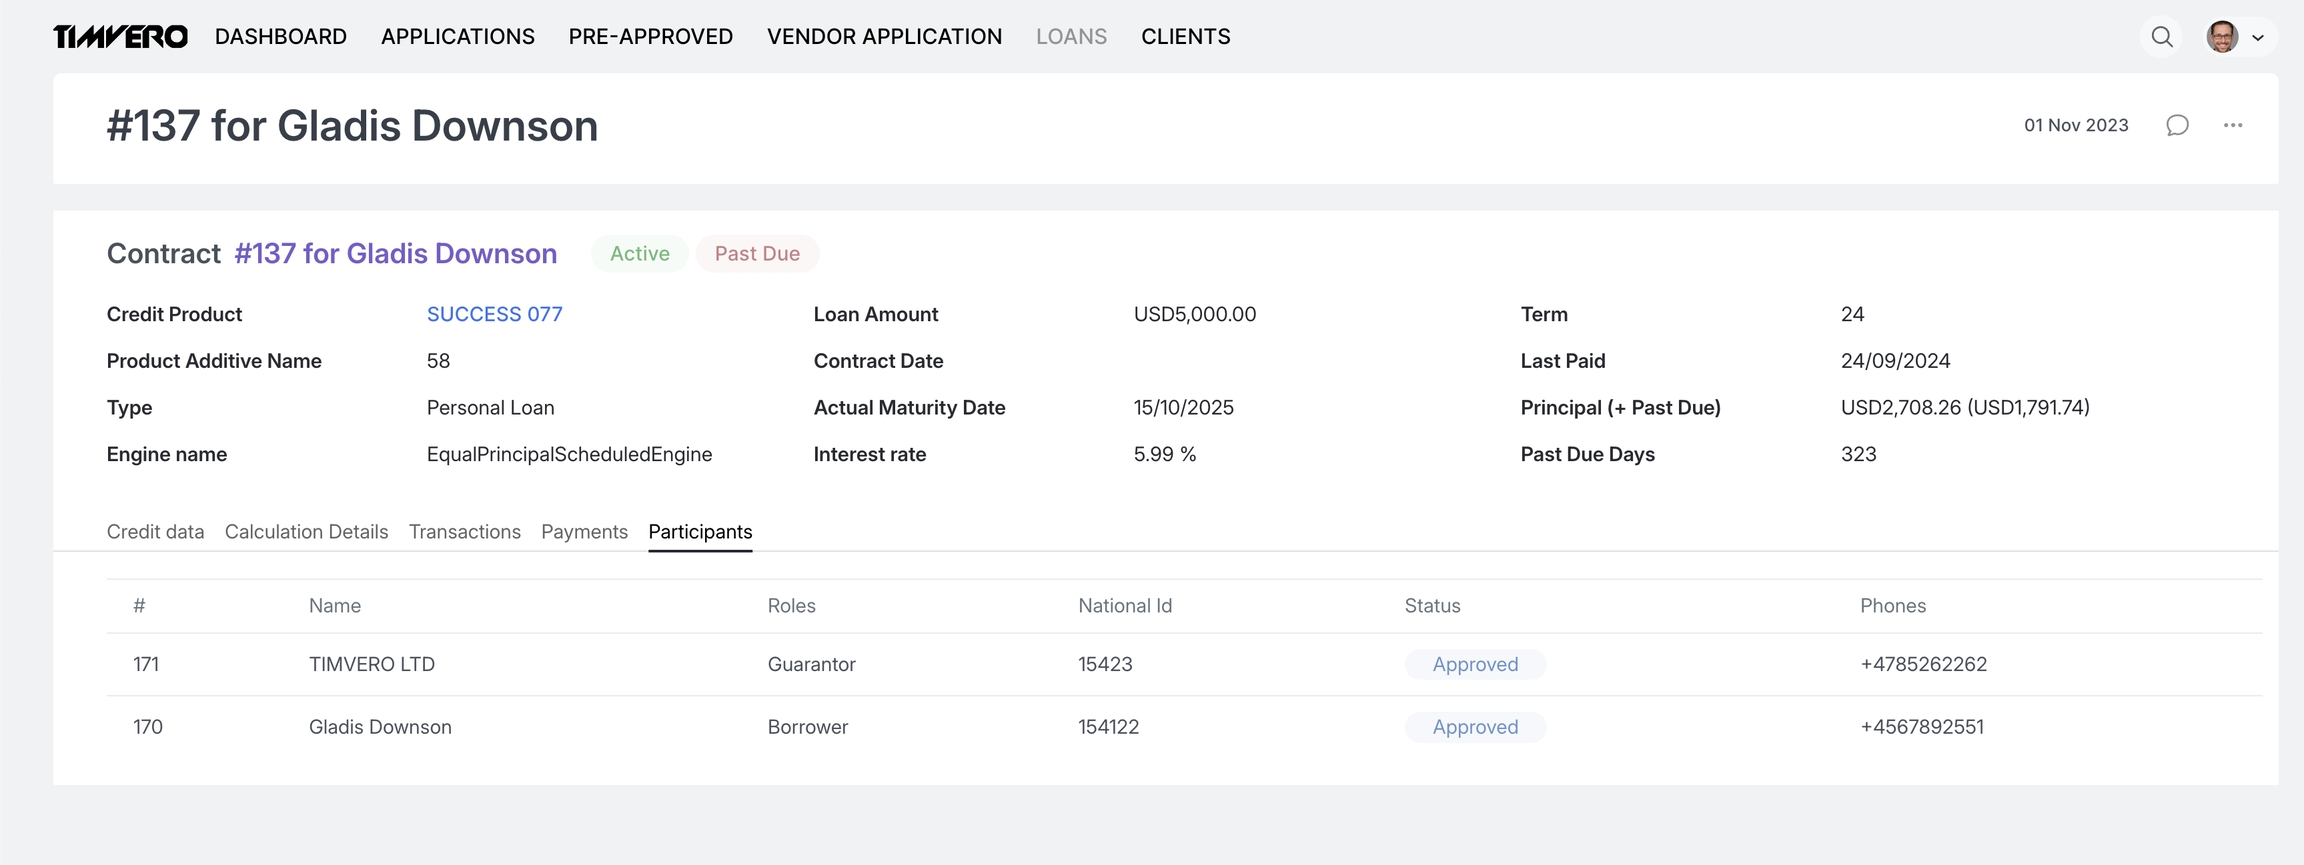Select the TIMVERO LTD guarantor row
This screenshot has width=2304, height=865.
click(x=372, y=664)
